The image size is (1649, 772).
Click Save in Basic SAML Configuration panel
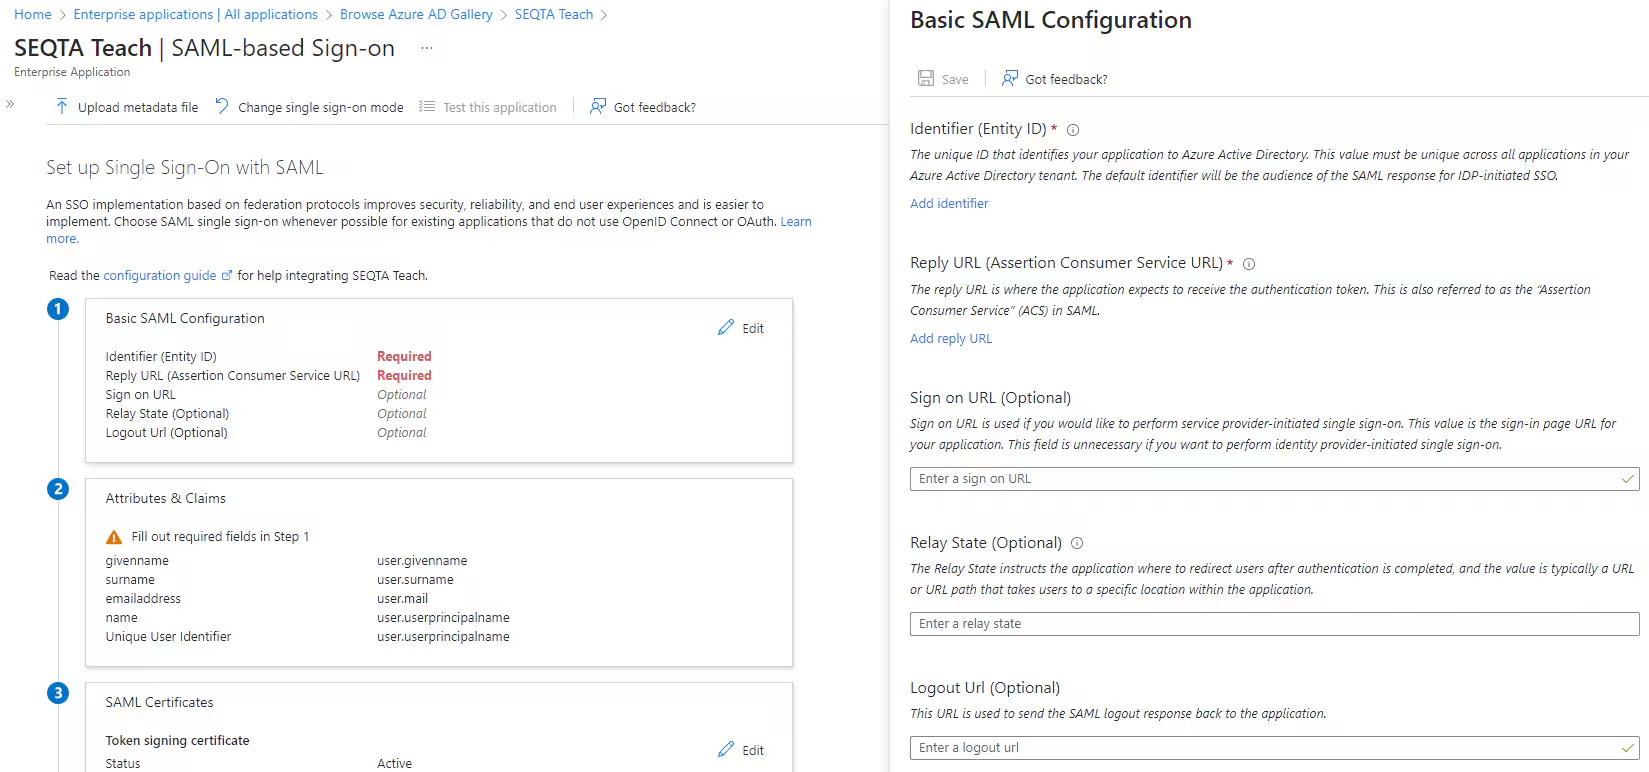pyautogui.click(x=955, y=79)
